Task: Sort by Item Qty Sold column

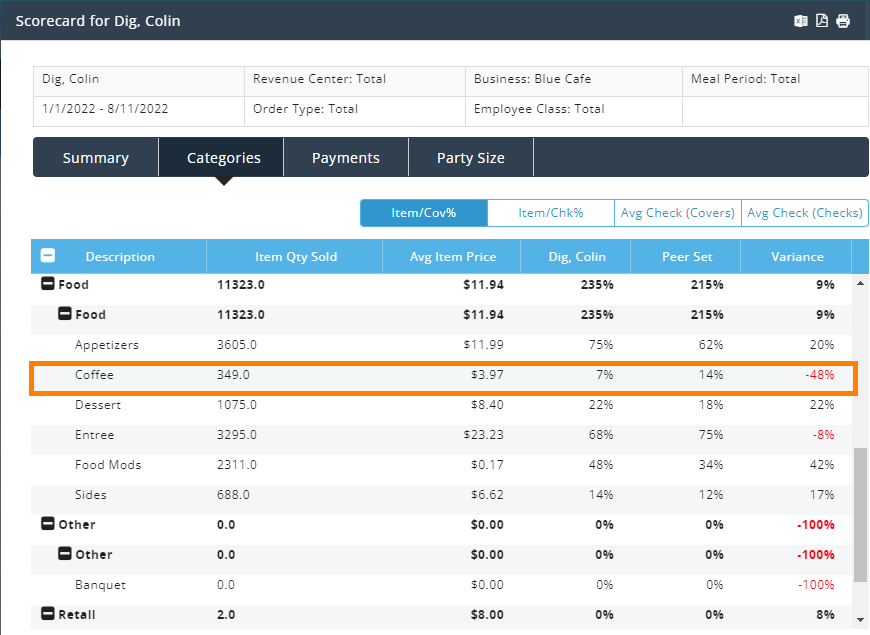Action: click(296, 257)
